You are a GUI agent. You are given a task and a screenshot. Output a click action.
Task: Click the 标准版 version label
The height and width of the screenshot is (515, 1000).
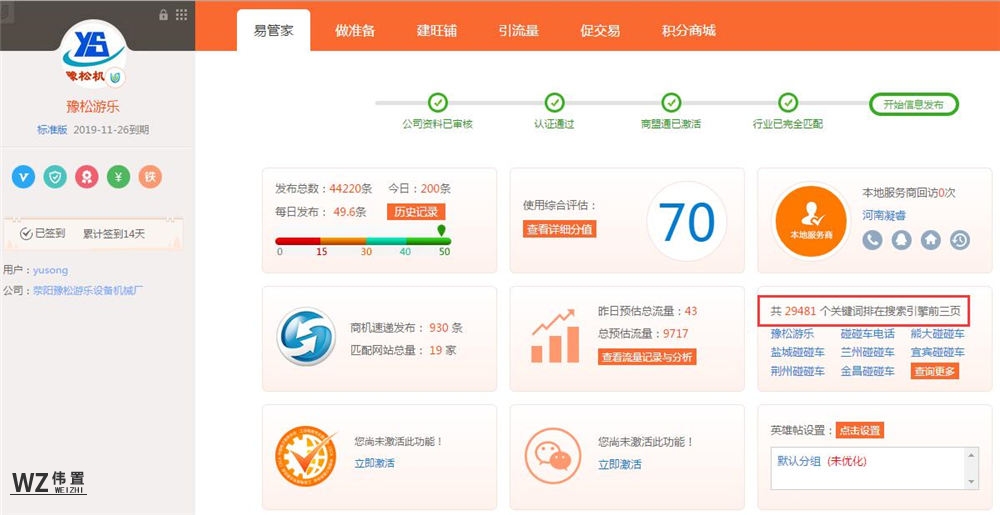tap(52, 129)
